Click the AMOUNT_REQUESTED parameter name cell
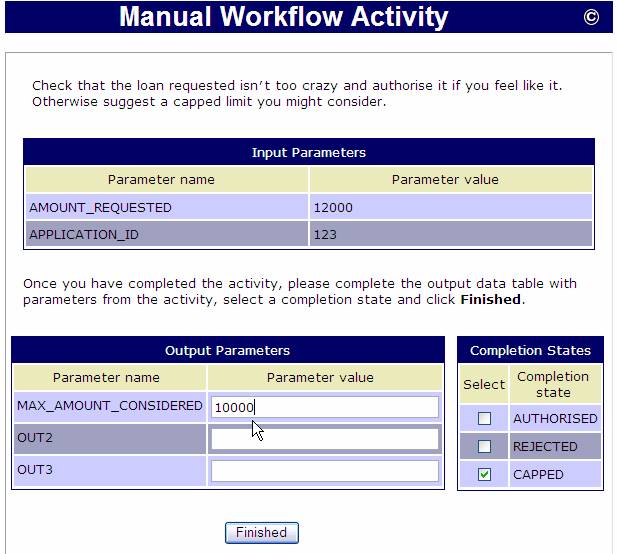 [166, 208]
